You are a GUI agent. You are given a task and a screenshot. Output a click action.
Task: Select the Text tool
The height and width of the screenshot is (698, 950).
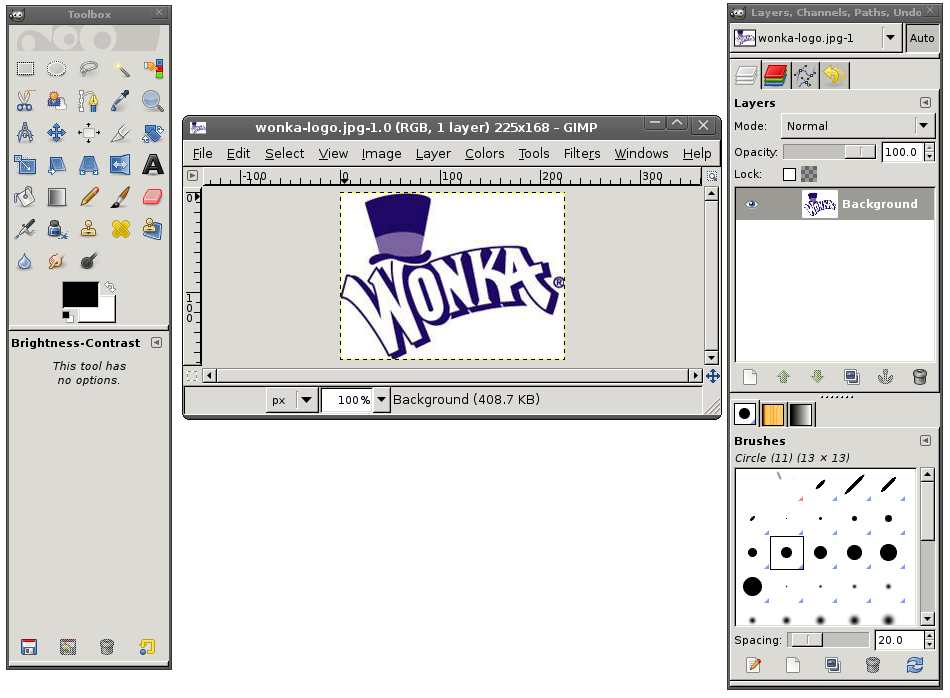click(153, 165)
